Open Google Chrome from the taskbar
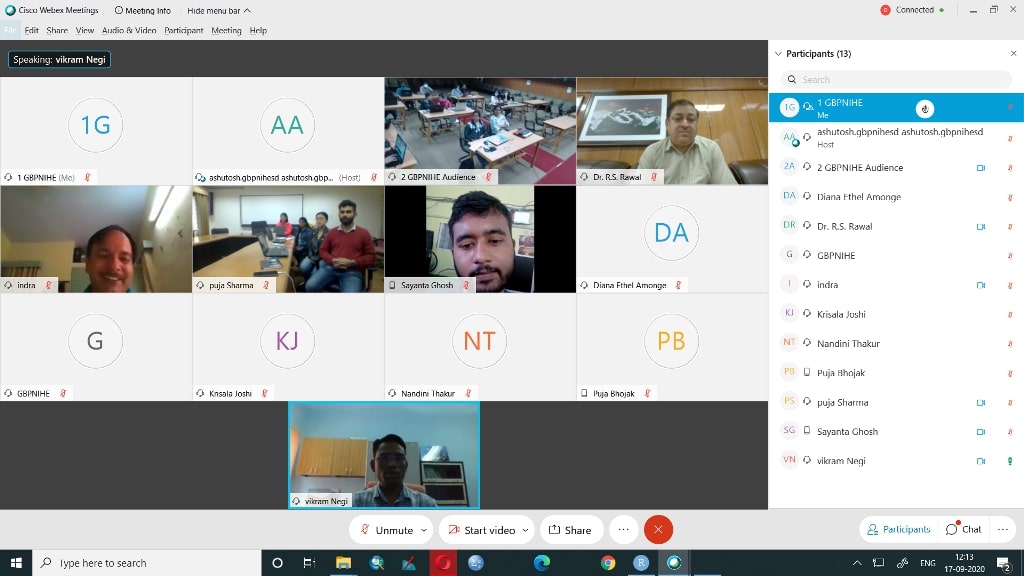The width and height of the screenshot is (1024, 576). point(608,563)
